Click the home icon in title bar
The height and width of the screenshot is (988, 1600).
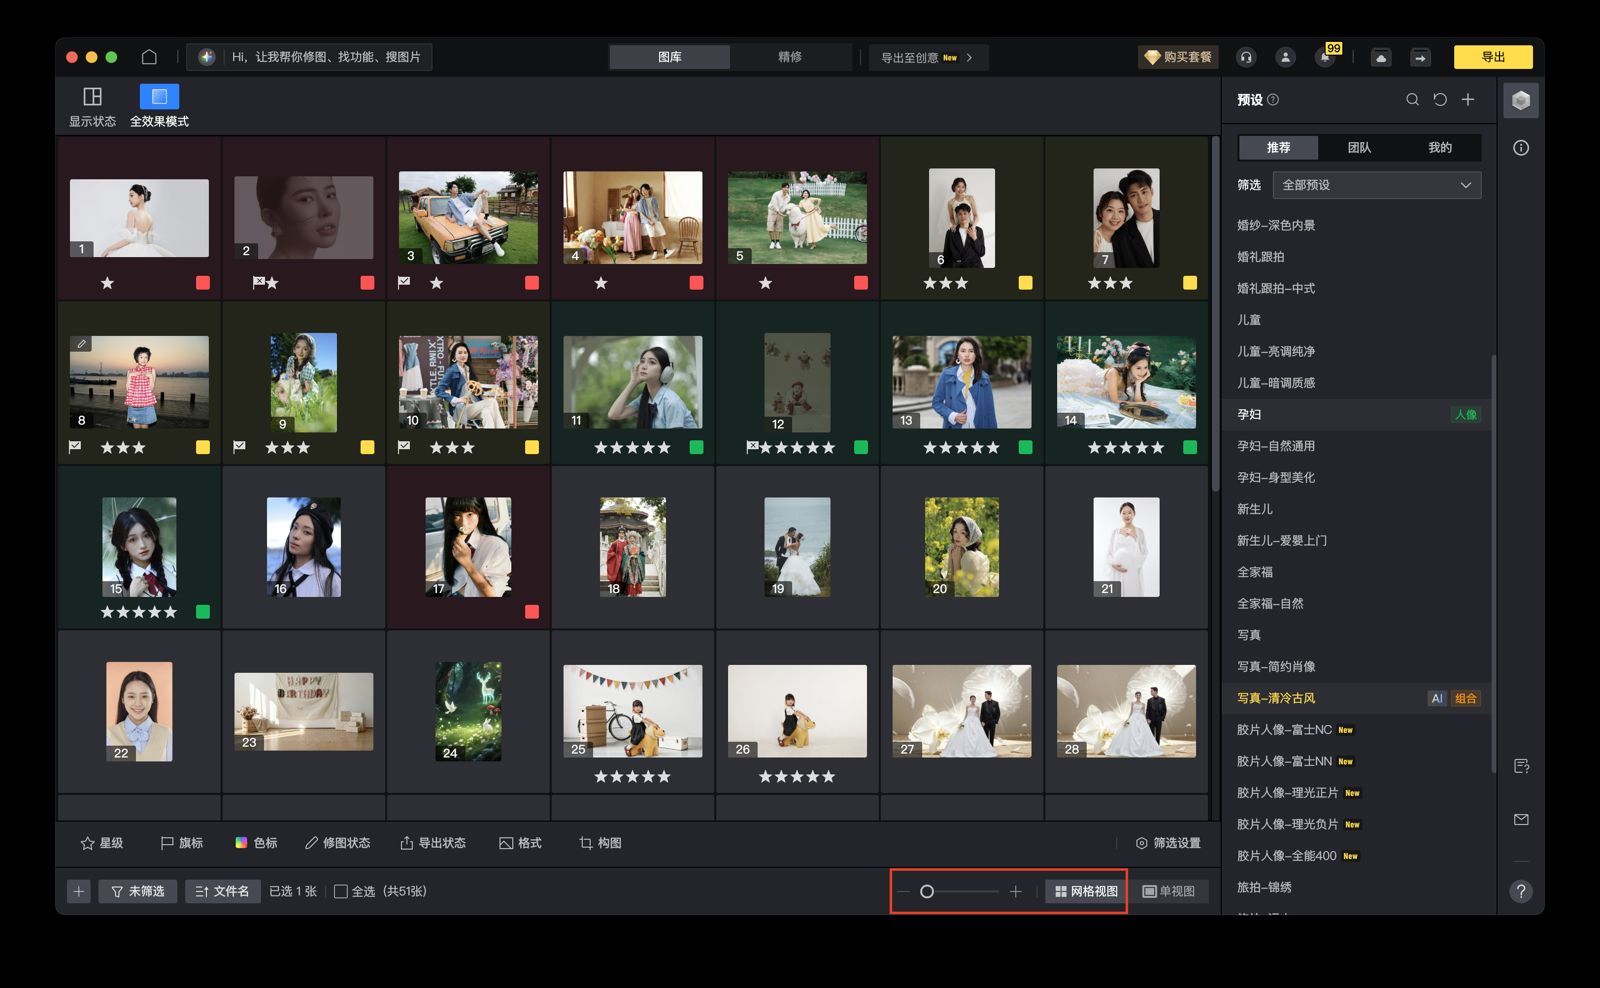pyautogui.click(x=149, y=57)
